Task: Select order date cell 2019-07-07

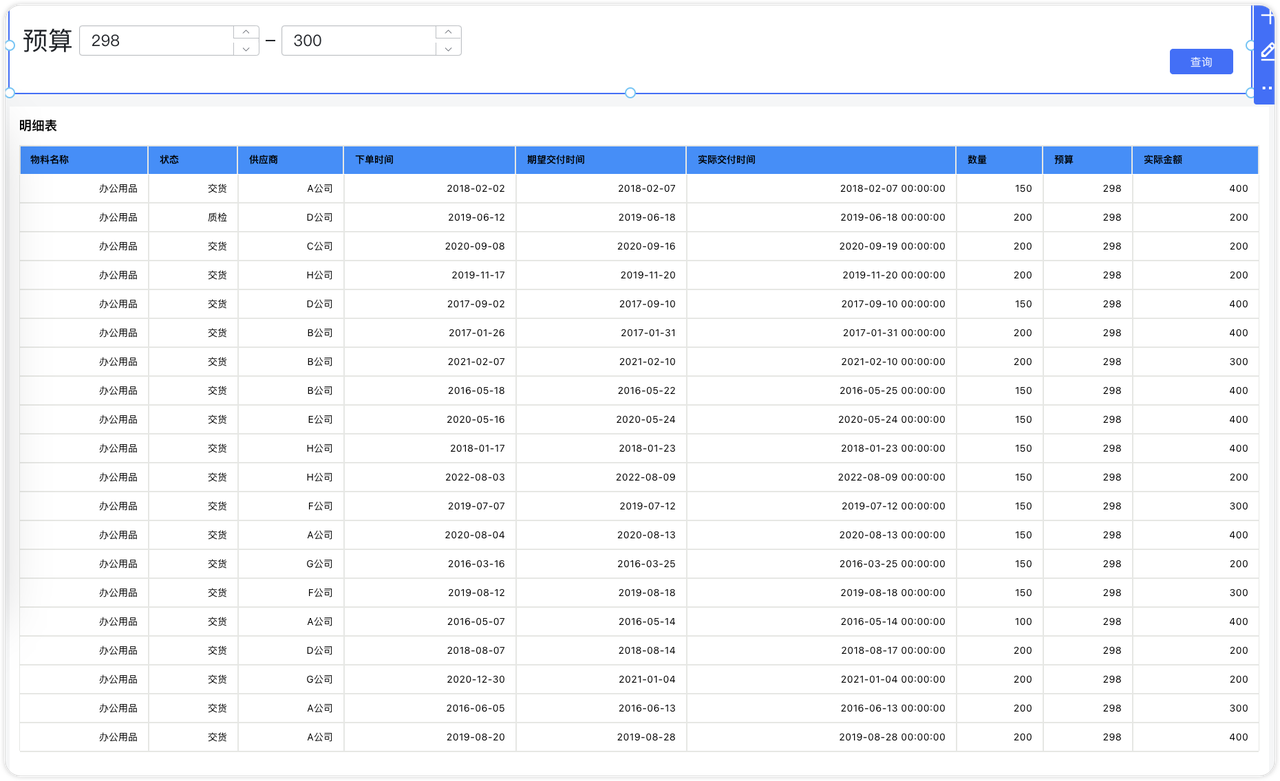Action: (430, 506)
